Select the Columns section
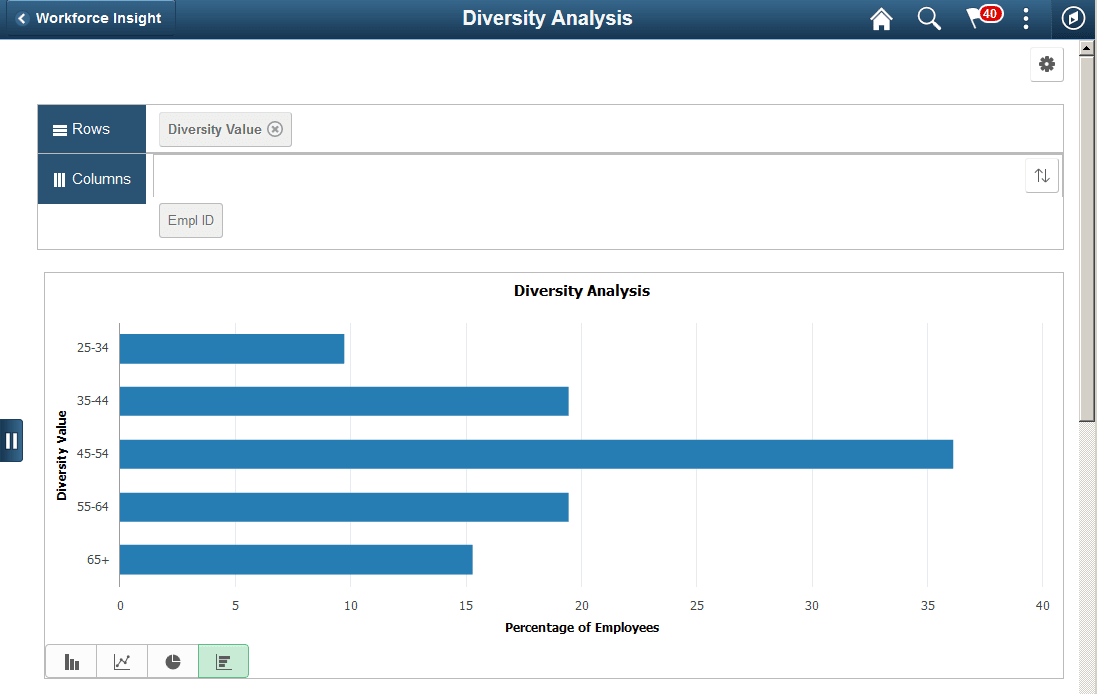The image size is (1097, 694). click(x=91, y=178)
